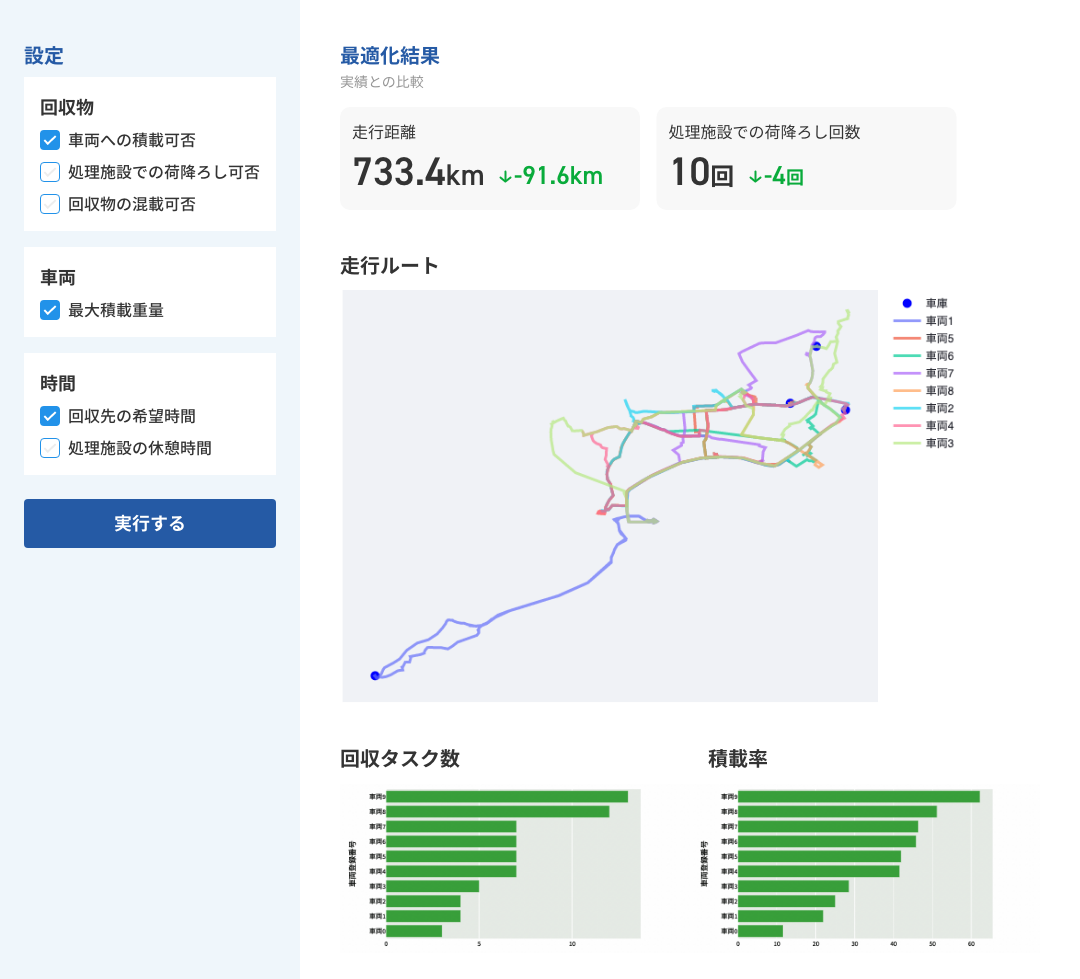Click 車両5 bar in 回収タスク数 chart
Image resolution: width=1080 pixels, height=979 pixels.
[x=451, y=856]
